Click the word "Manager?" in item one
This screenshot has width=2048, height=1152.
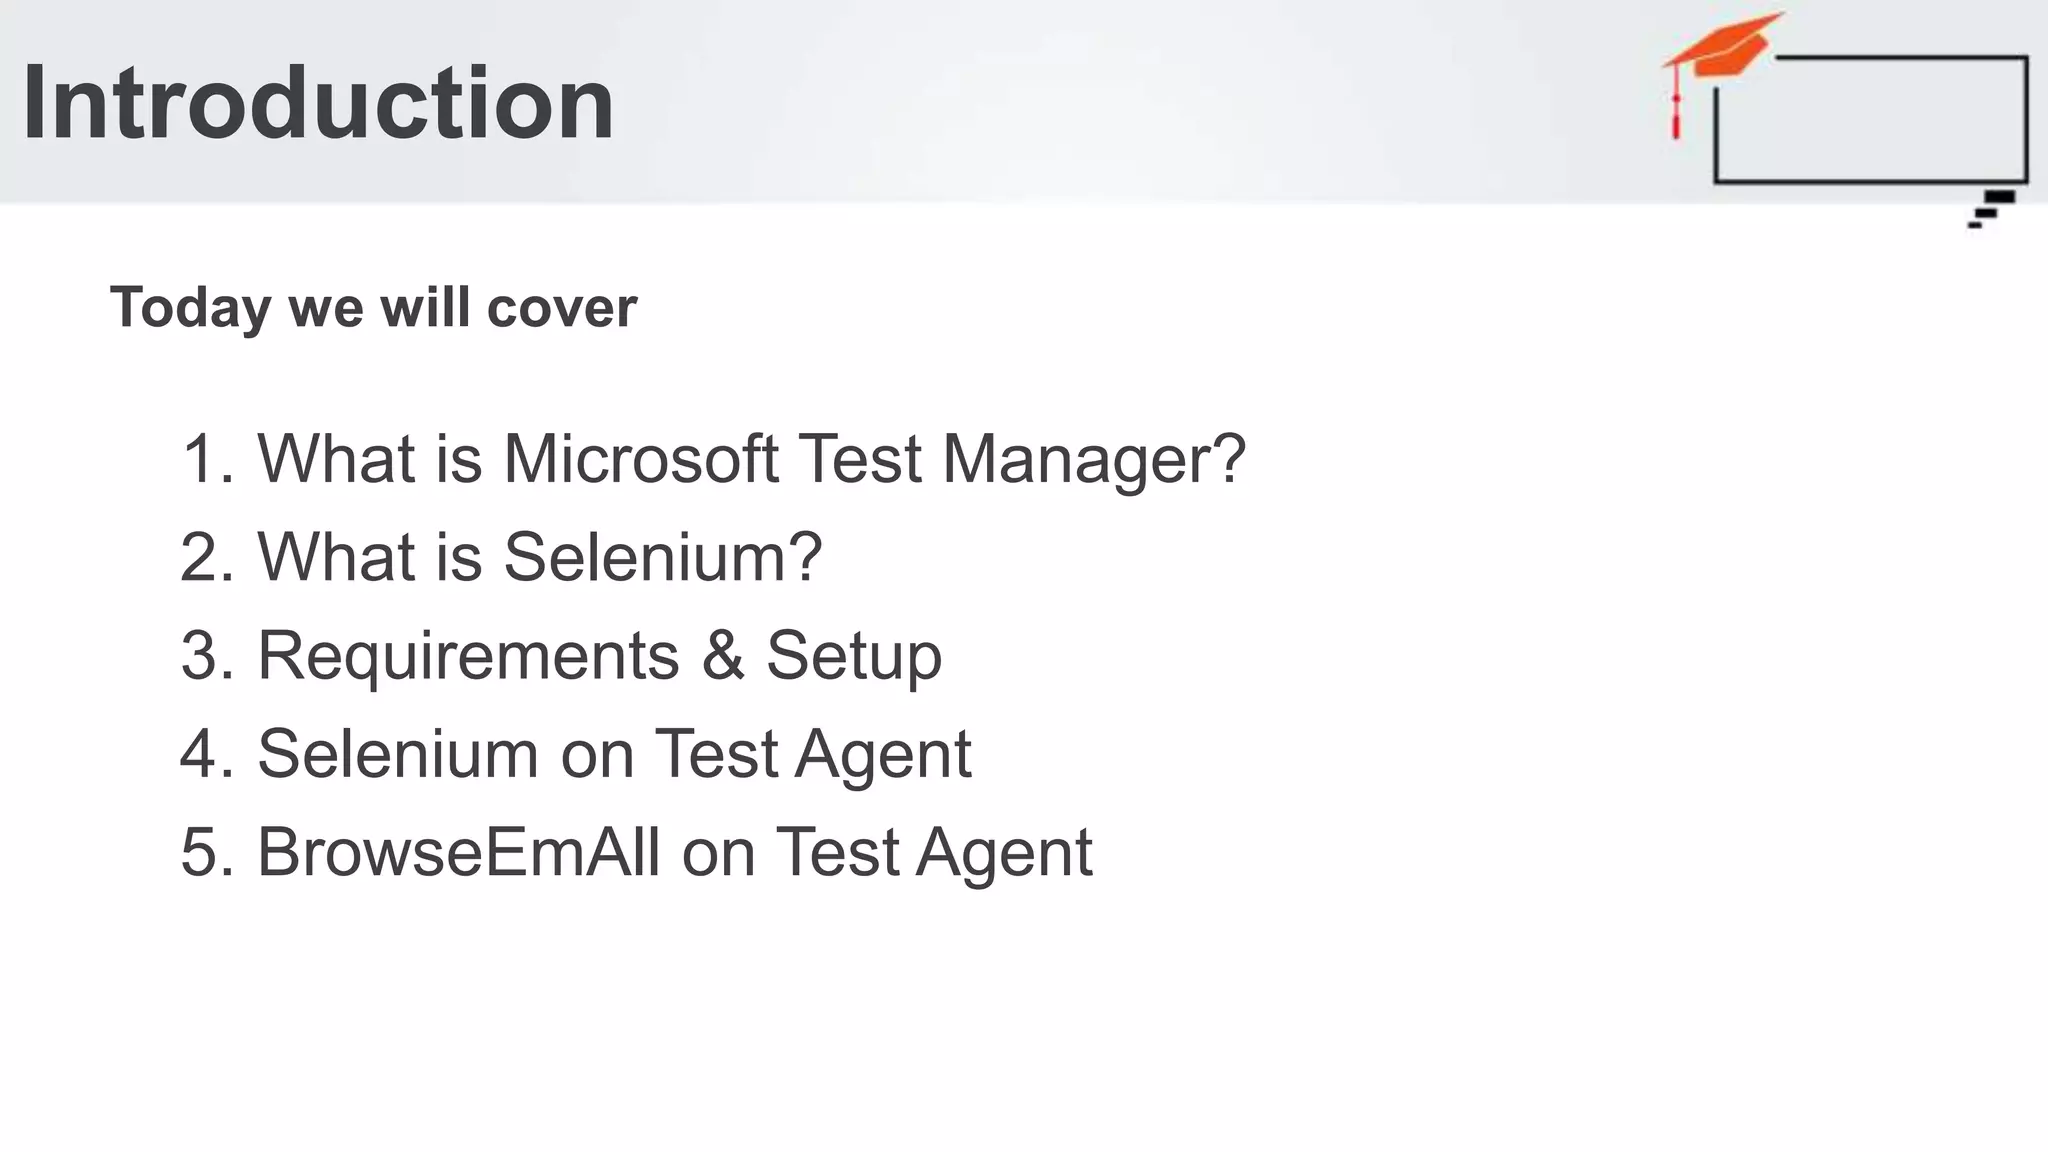click(x=1093, y=459)
